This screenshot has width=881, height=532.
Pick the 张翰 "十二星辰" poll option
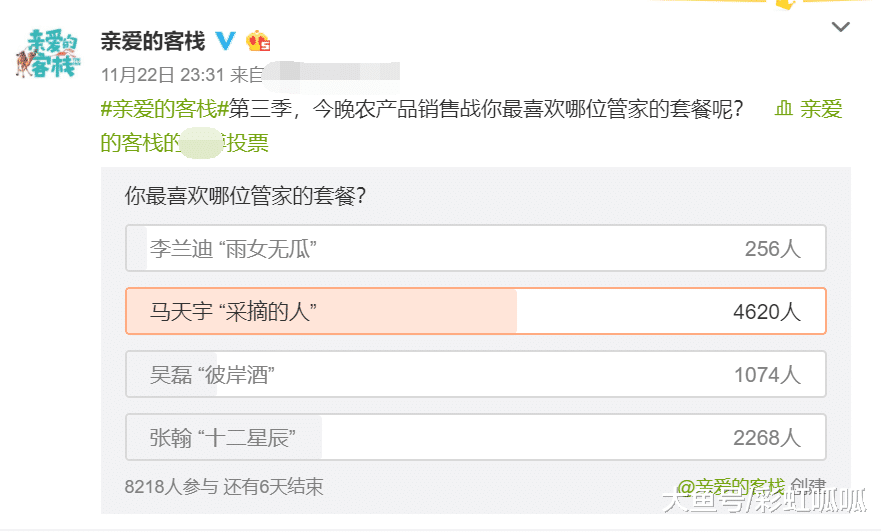[475, 438]
